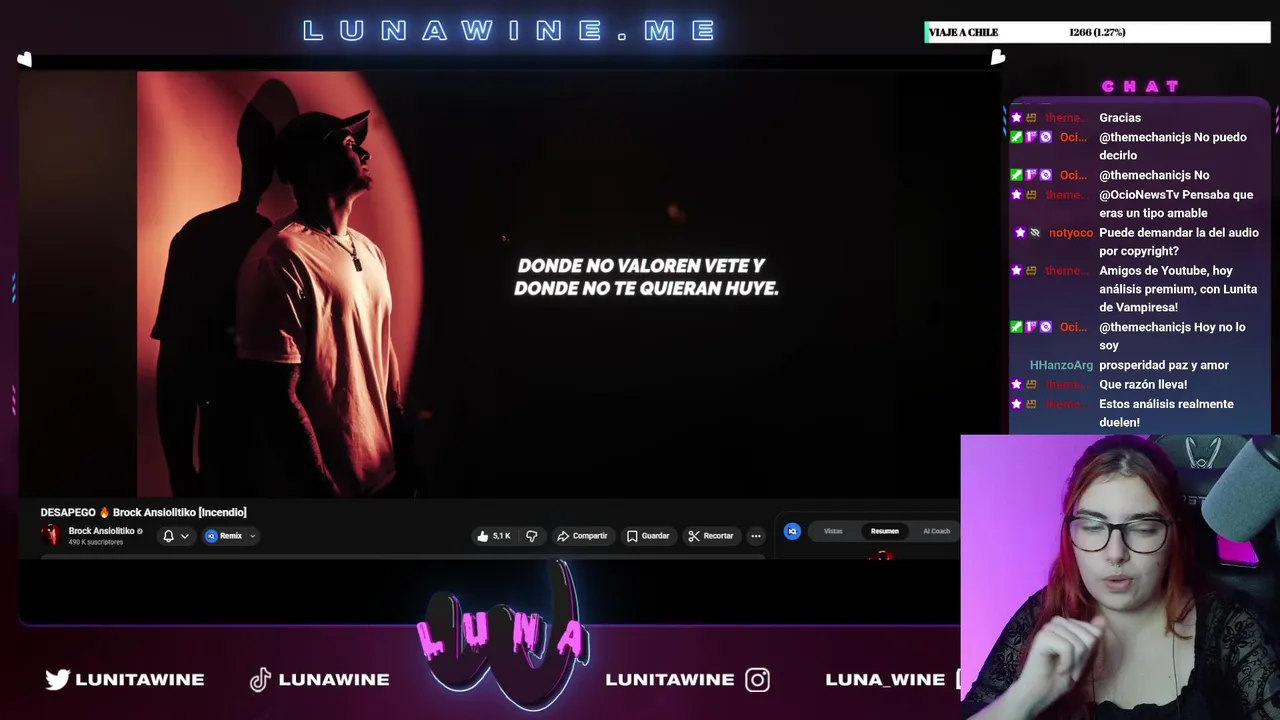Click the Remix button
This screenshot has width=1280, height=720.
[224, 536]
